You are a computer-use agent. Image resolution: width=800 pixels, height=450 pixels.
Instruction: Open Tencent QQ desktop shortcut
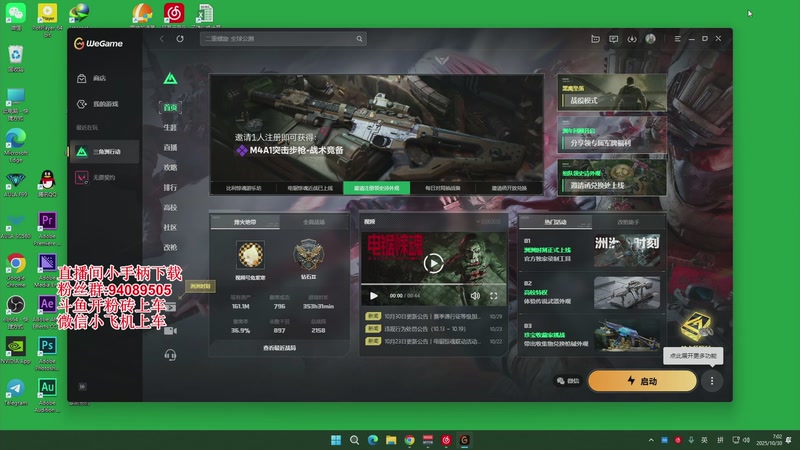(x=47, y=184)
